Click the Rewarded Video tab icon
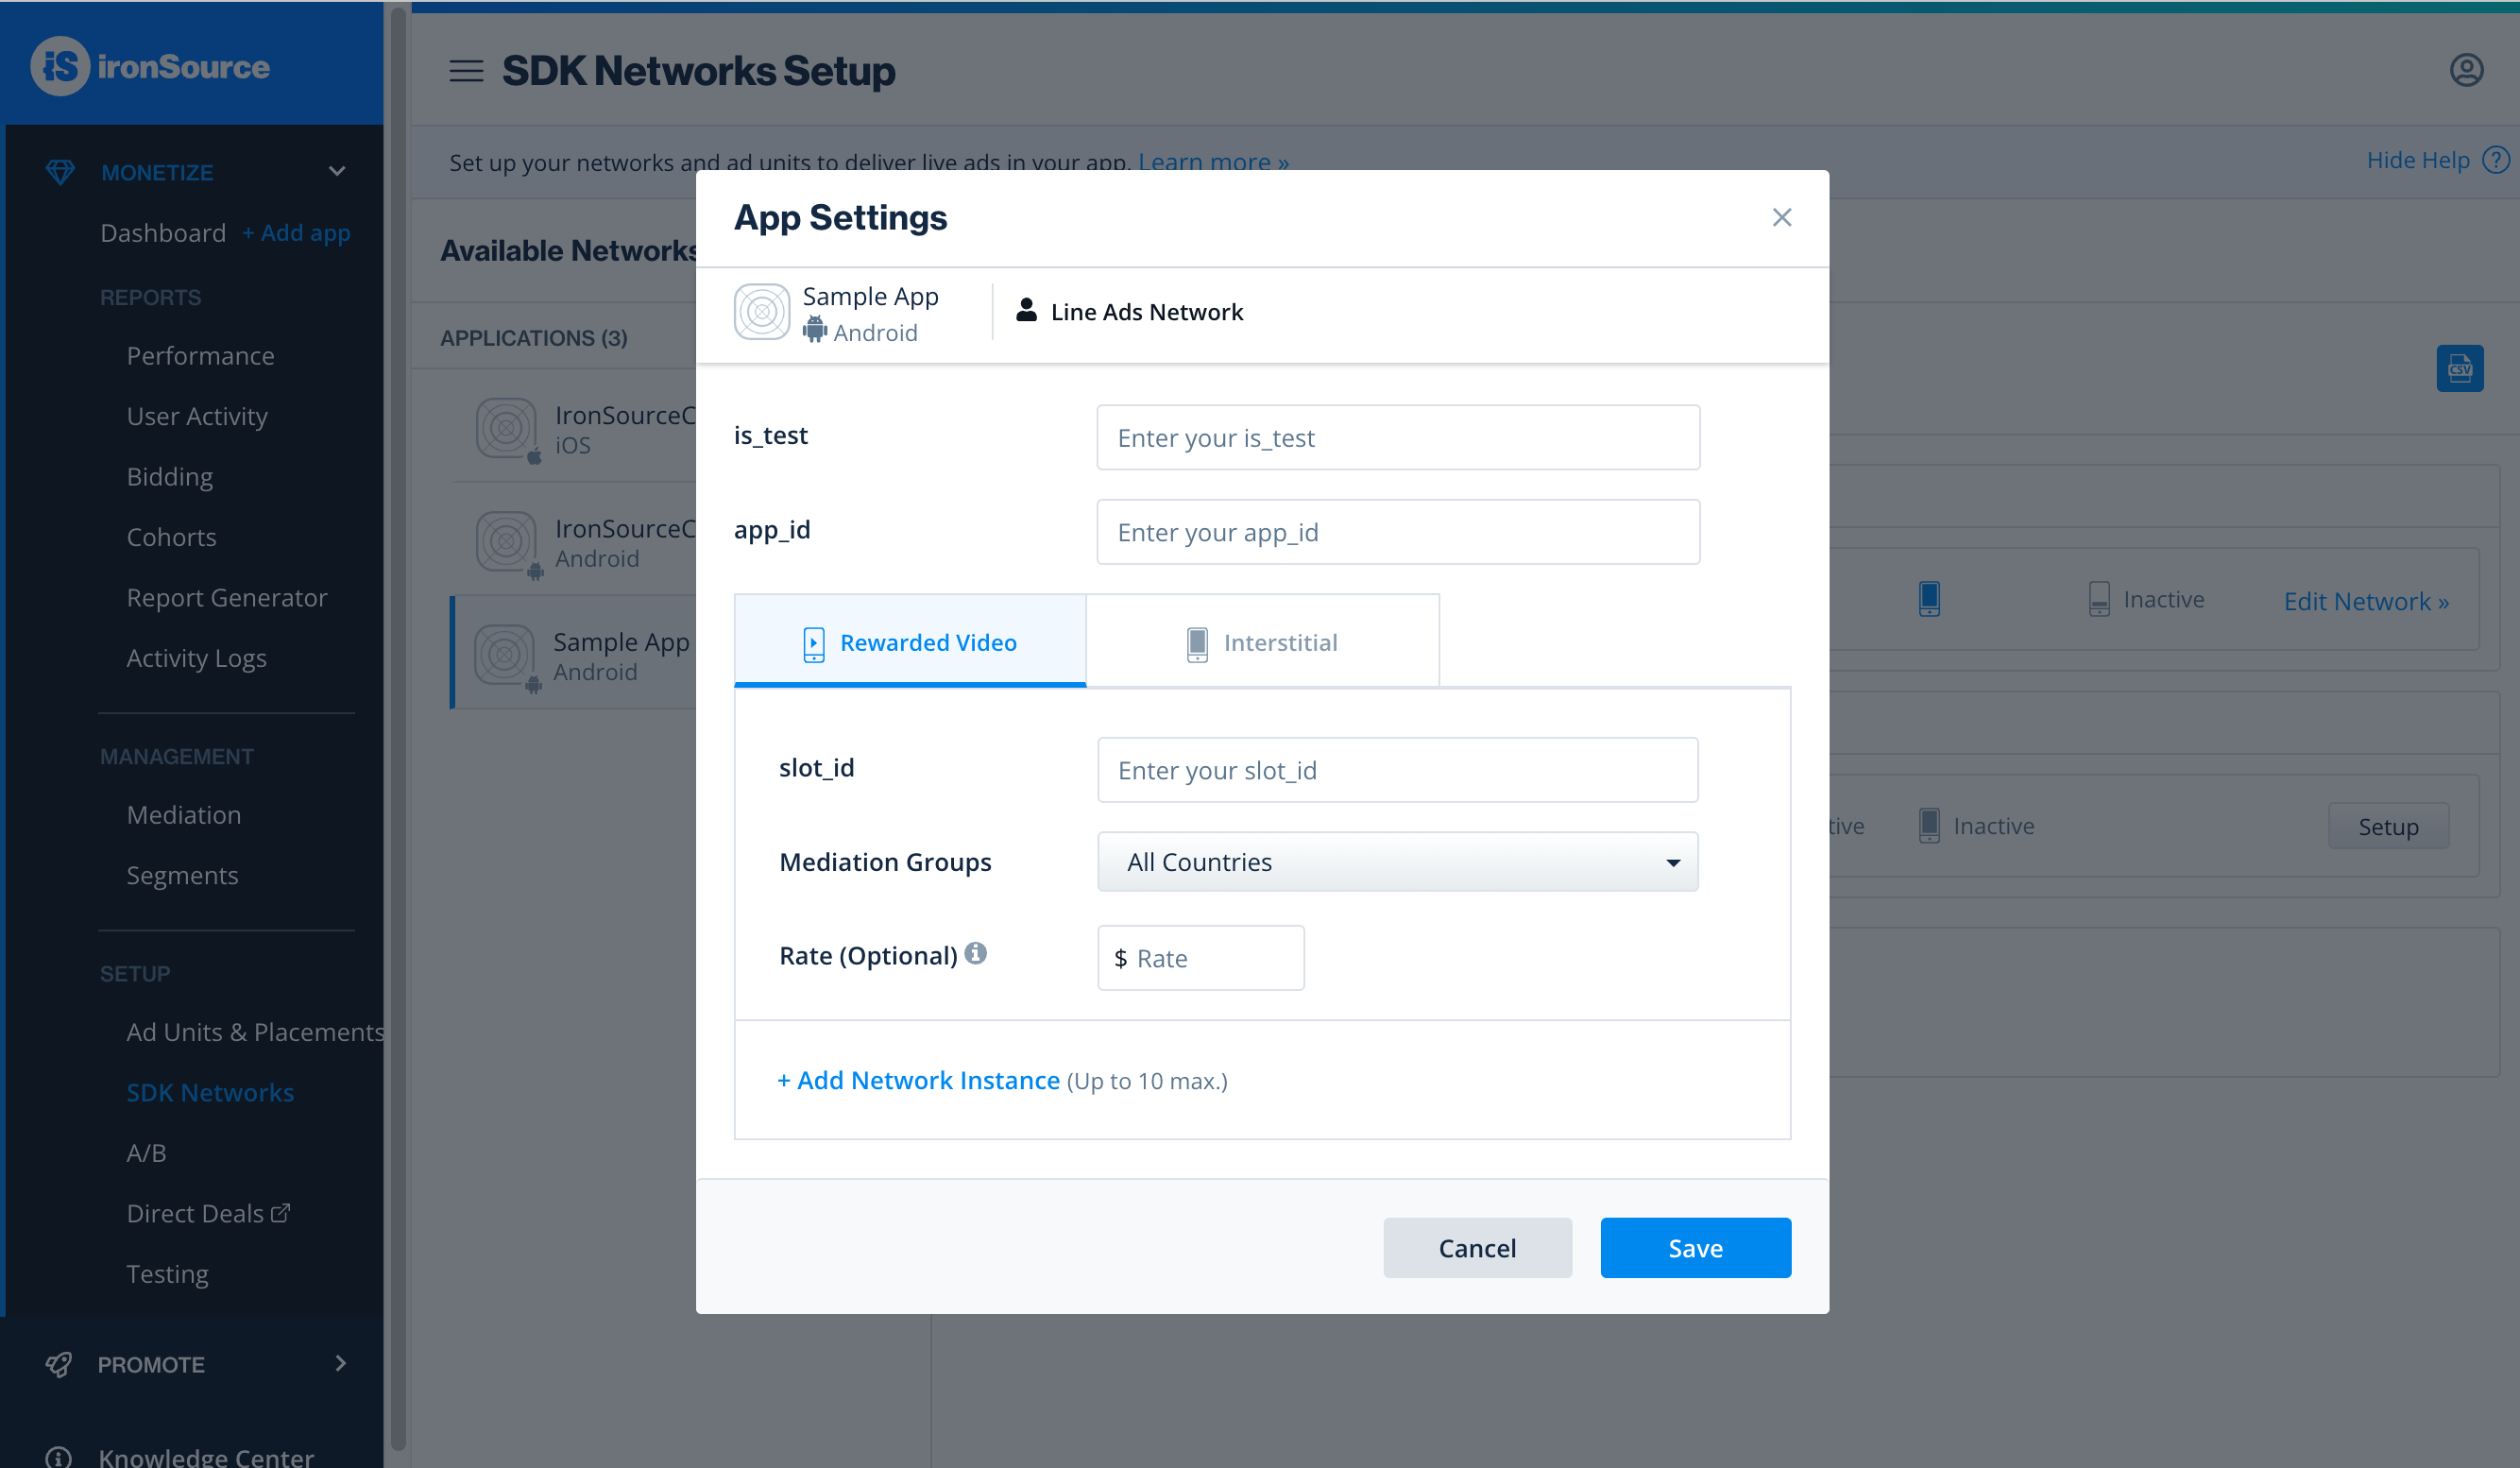This screenshot has height=1468, width=2520. [814, 644]
